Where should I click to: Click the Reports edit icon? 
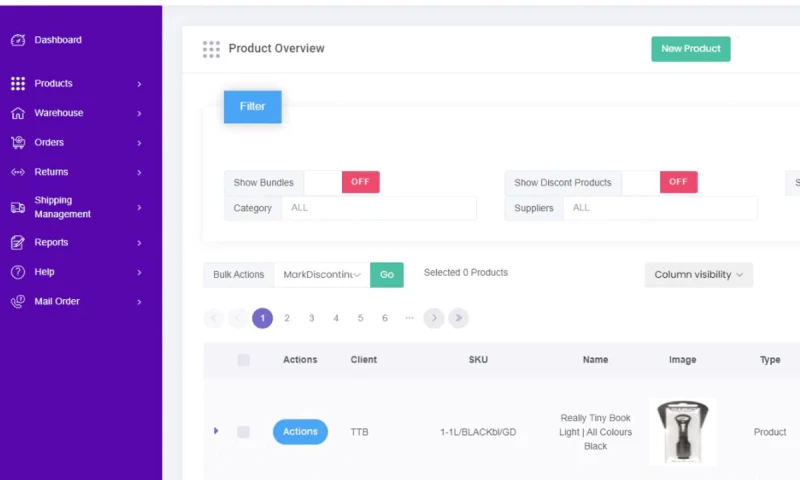tap(18, 242)
